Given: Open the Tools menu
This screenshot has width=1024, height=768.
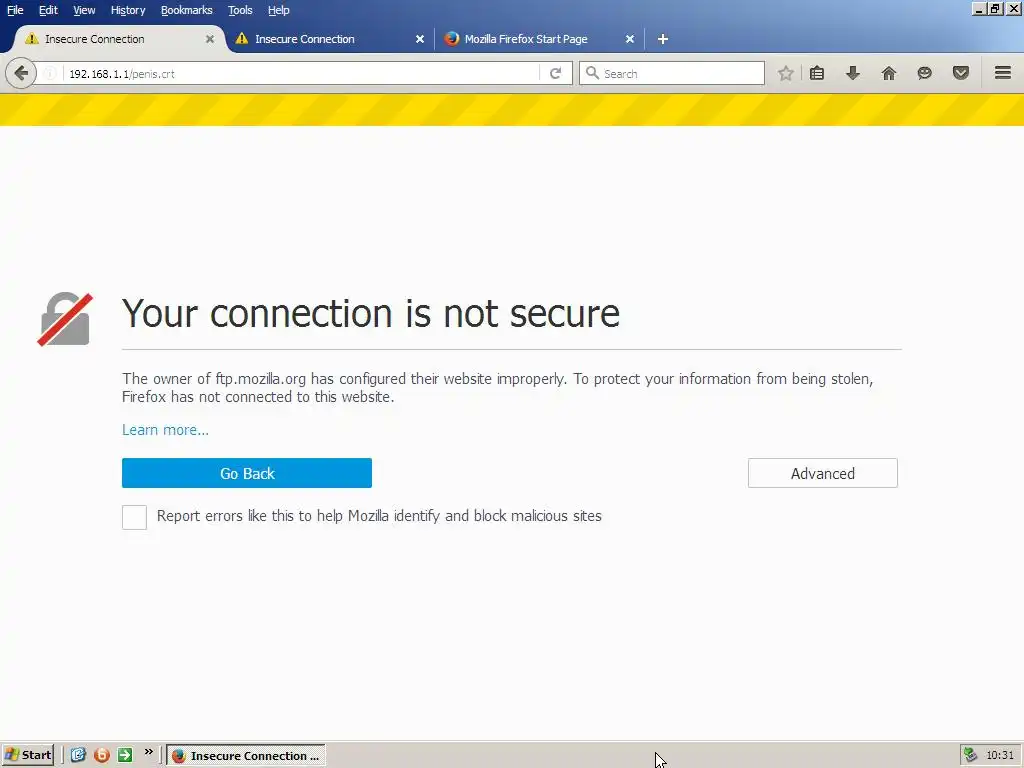Looking at the screenshot, I should click(240, 10).
